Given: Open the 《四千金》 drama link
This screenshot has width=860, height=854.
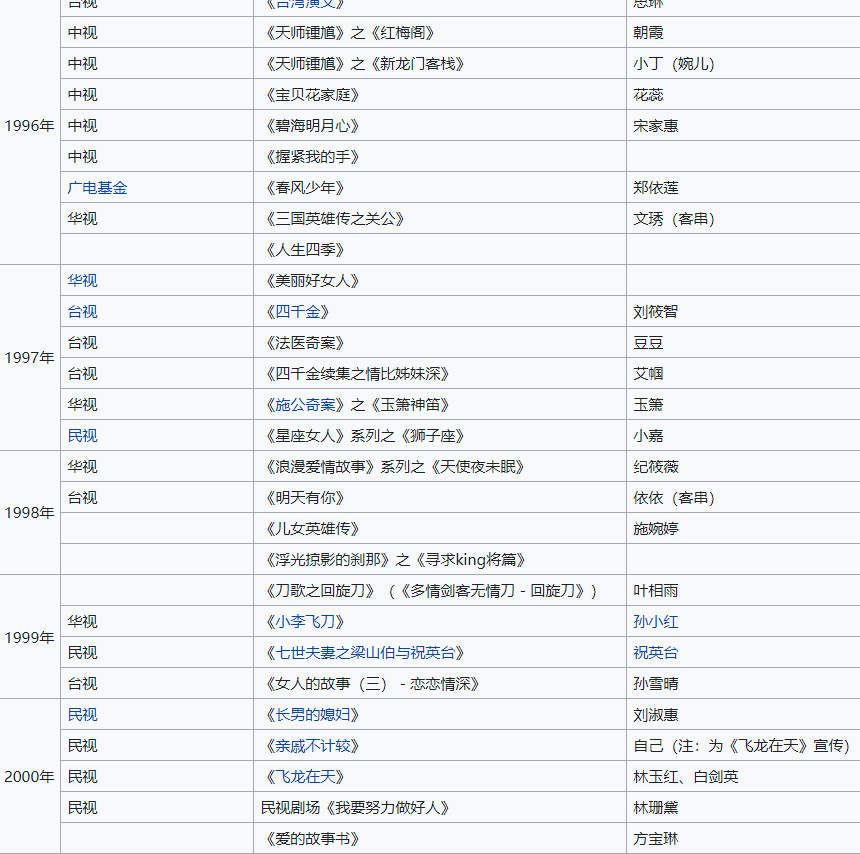Looking at the screenshot, I should (x=298, y=312).
